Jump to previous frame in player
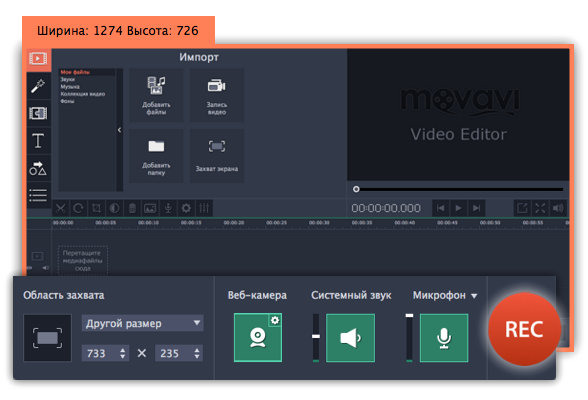 pos(441,208)
